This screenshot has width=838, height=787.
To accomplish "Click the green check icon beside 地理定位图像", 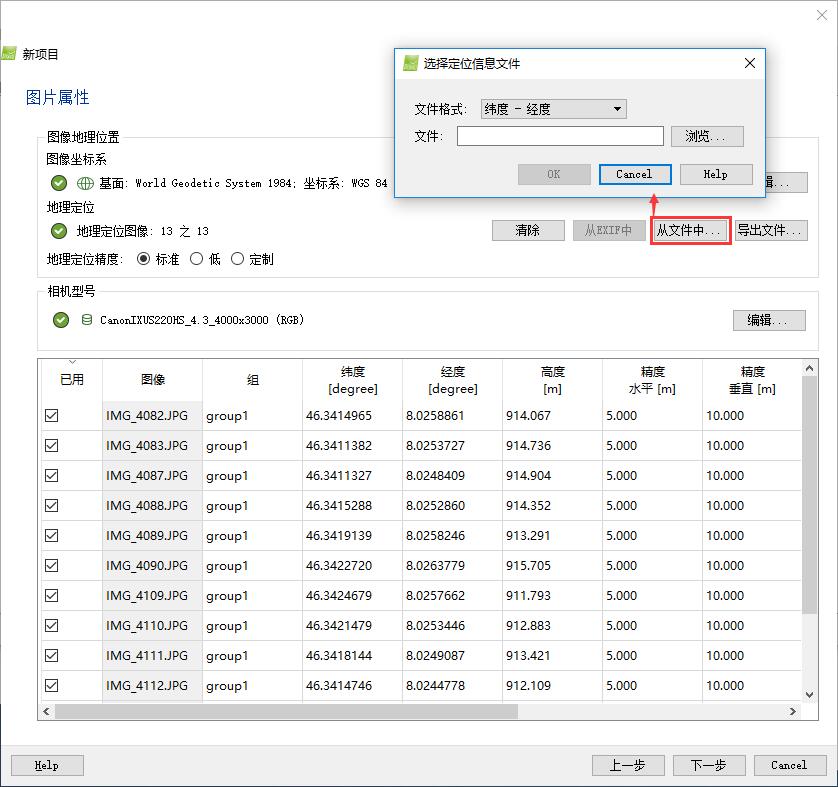I will (59, 231).
